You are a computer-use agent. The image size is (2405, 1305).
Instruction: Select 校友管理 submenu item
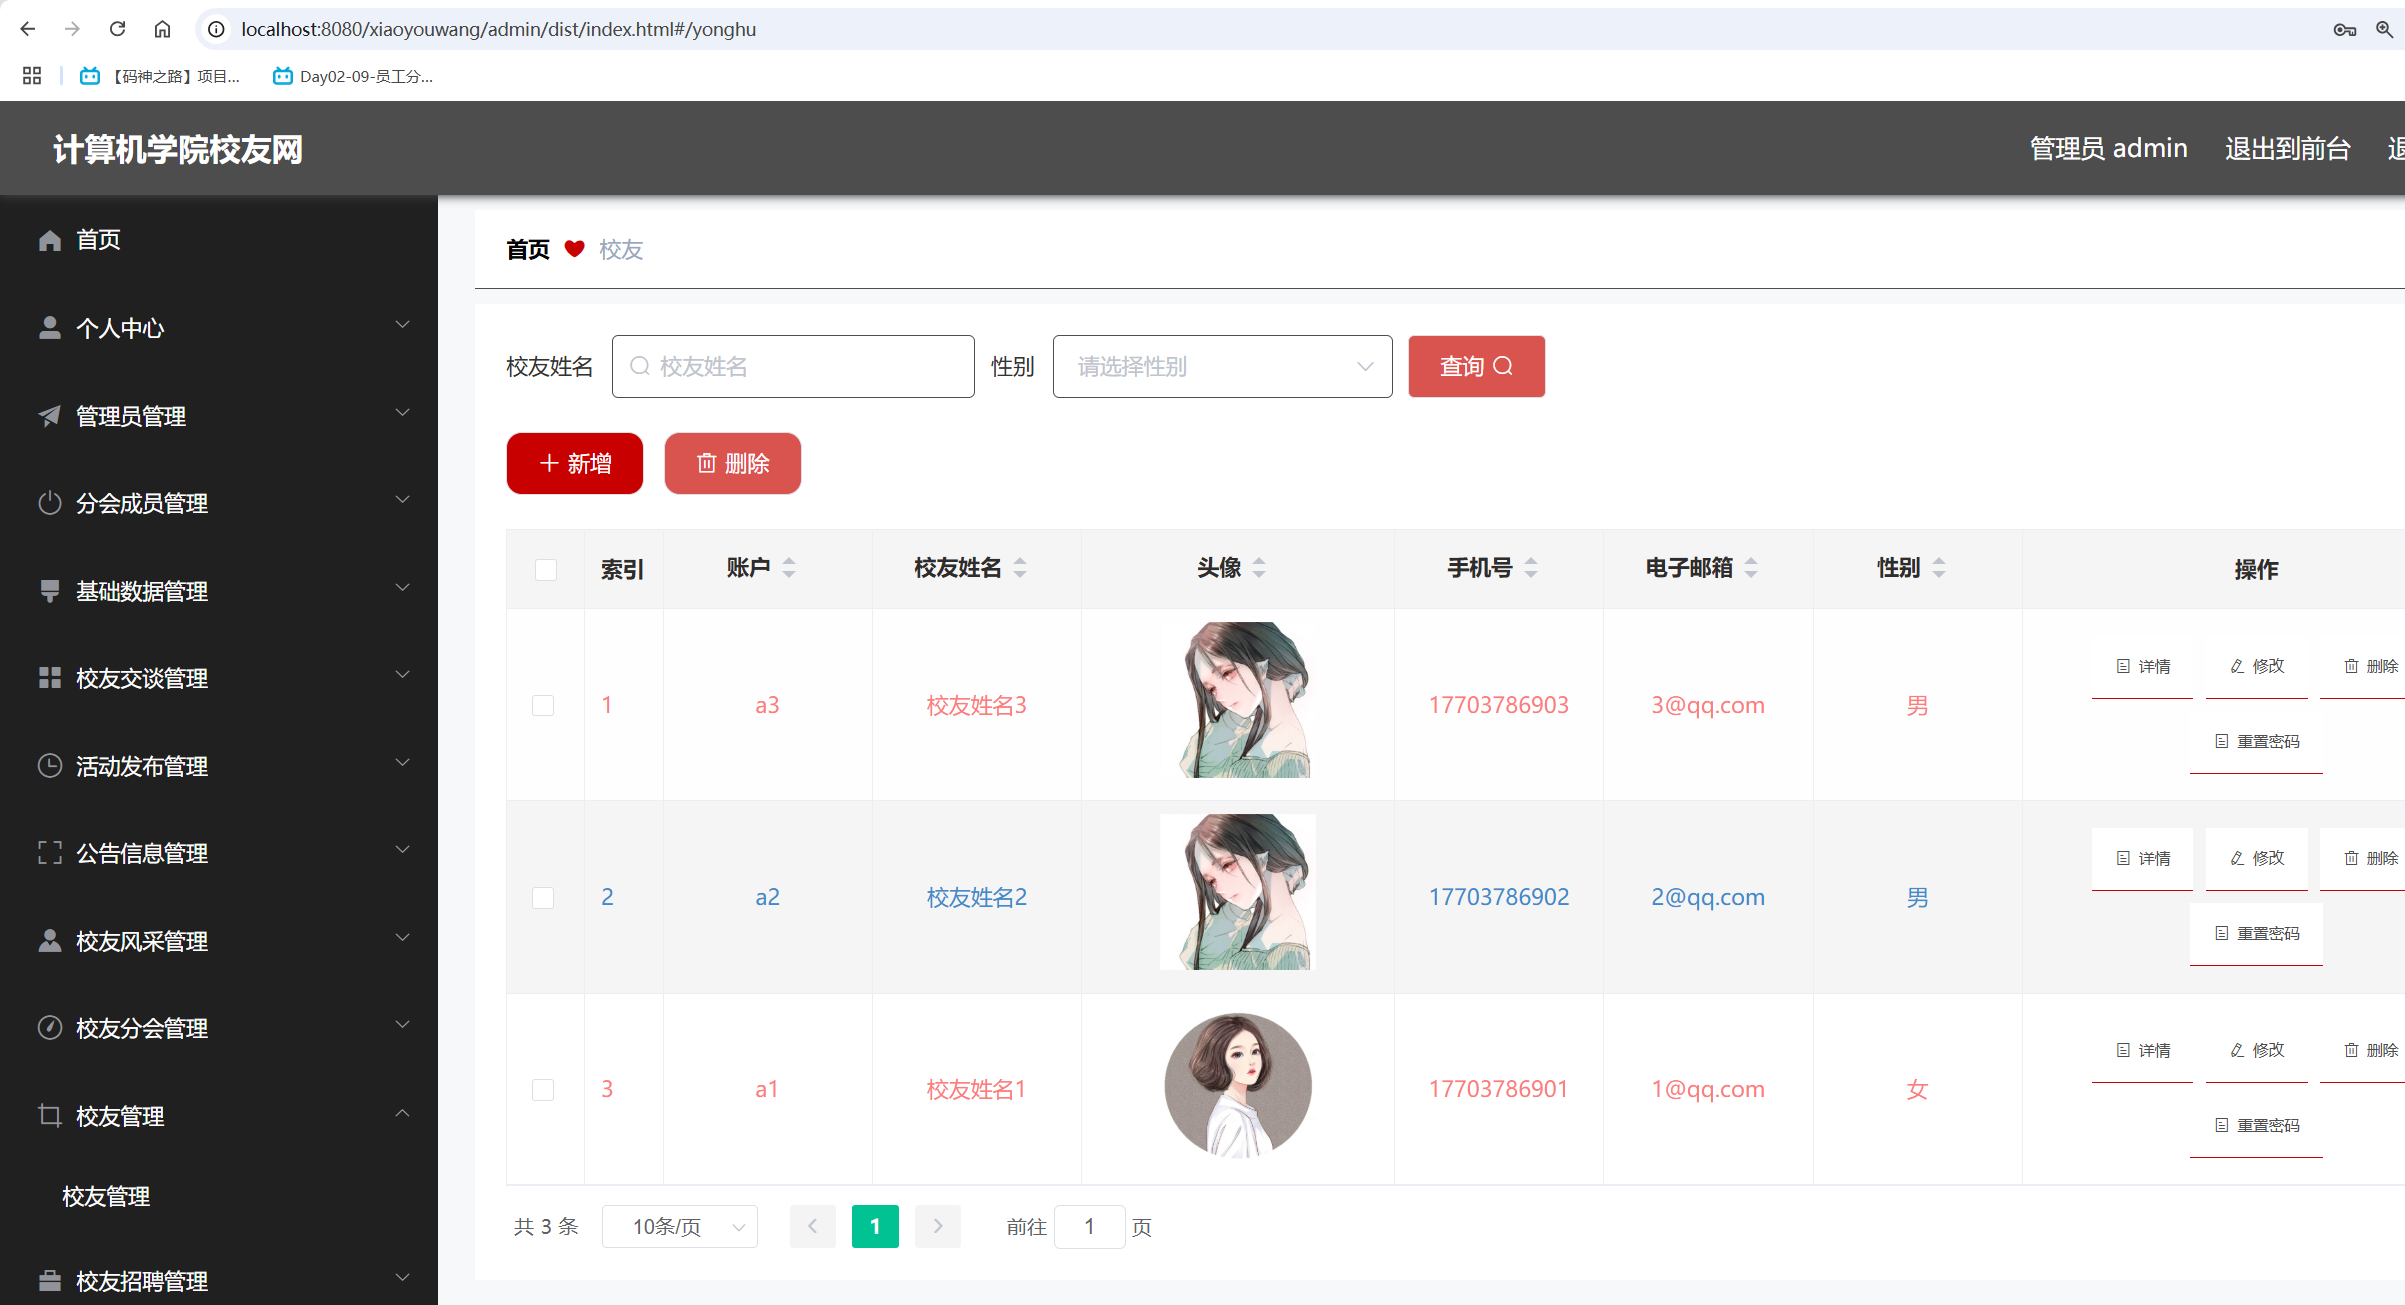click(219, 1197)
